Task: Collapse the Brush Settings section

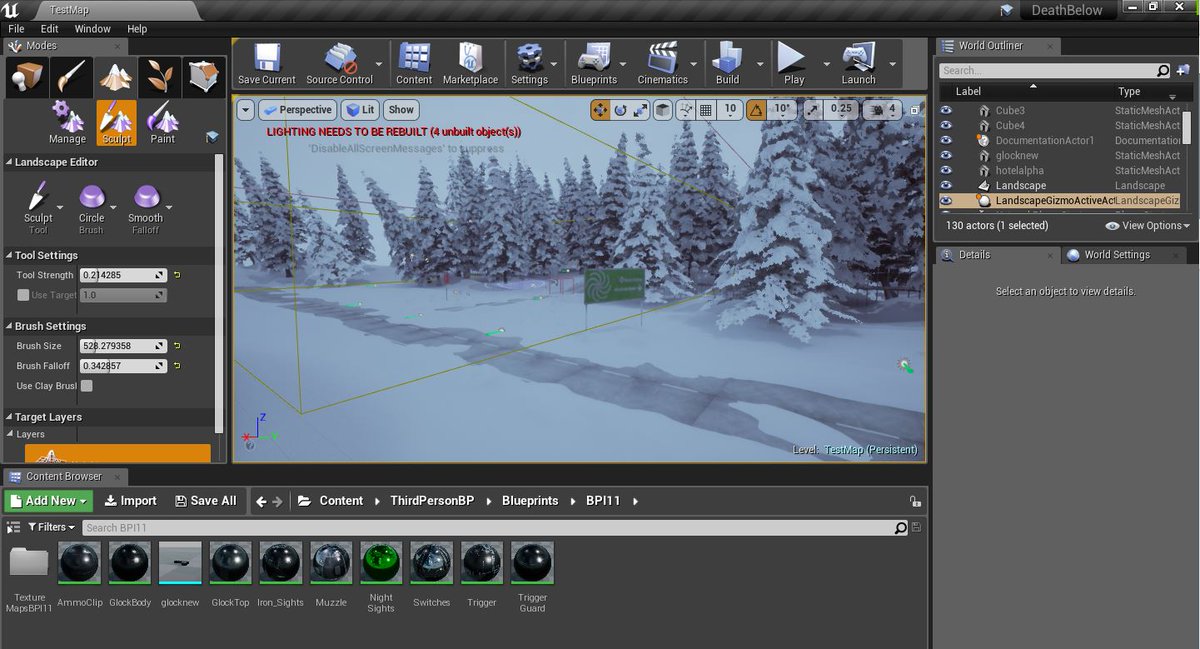Action: tap(9, 326)
